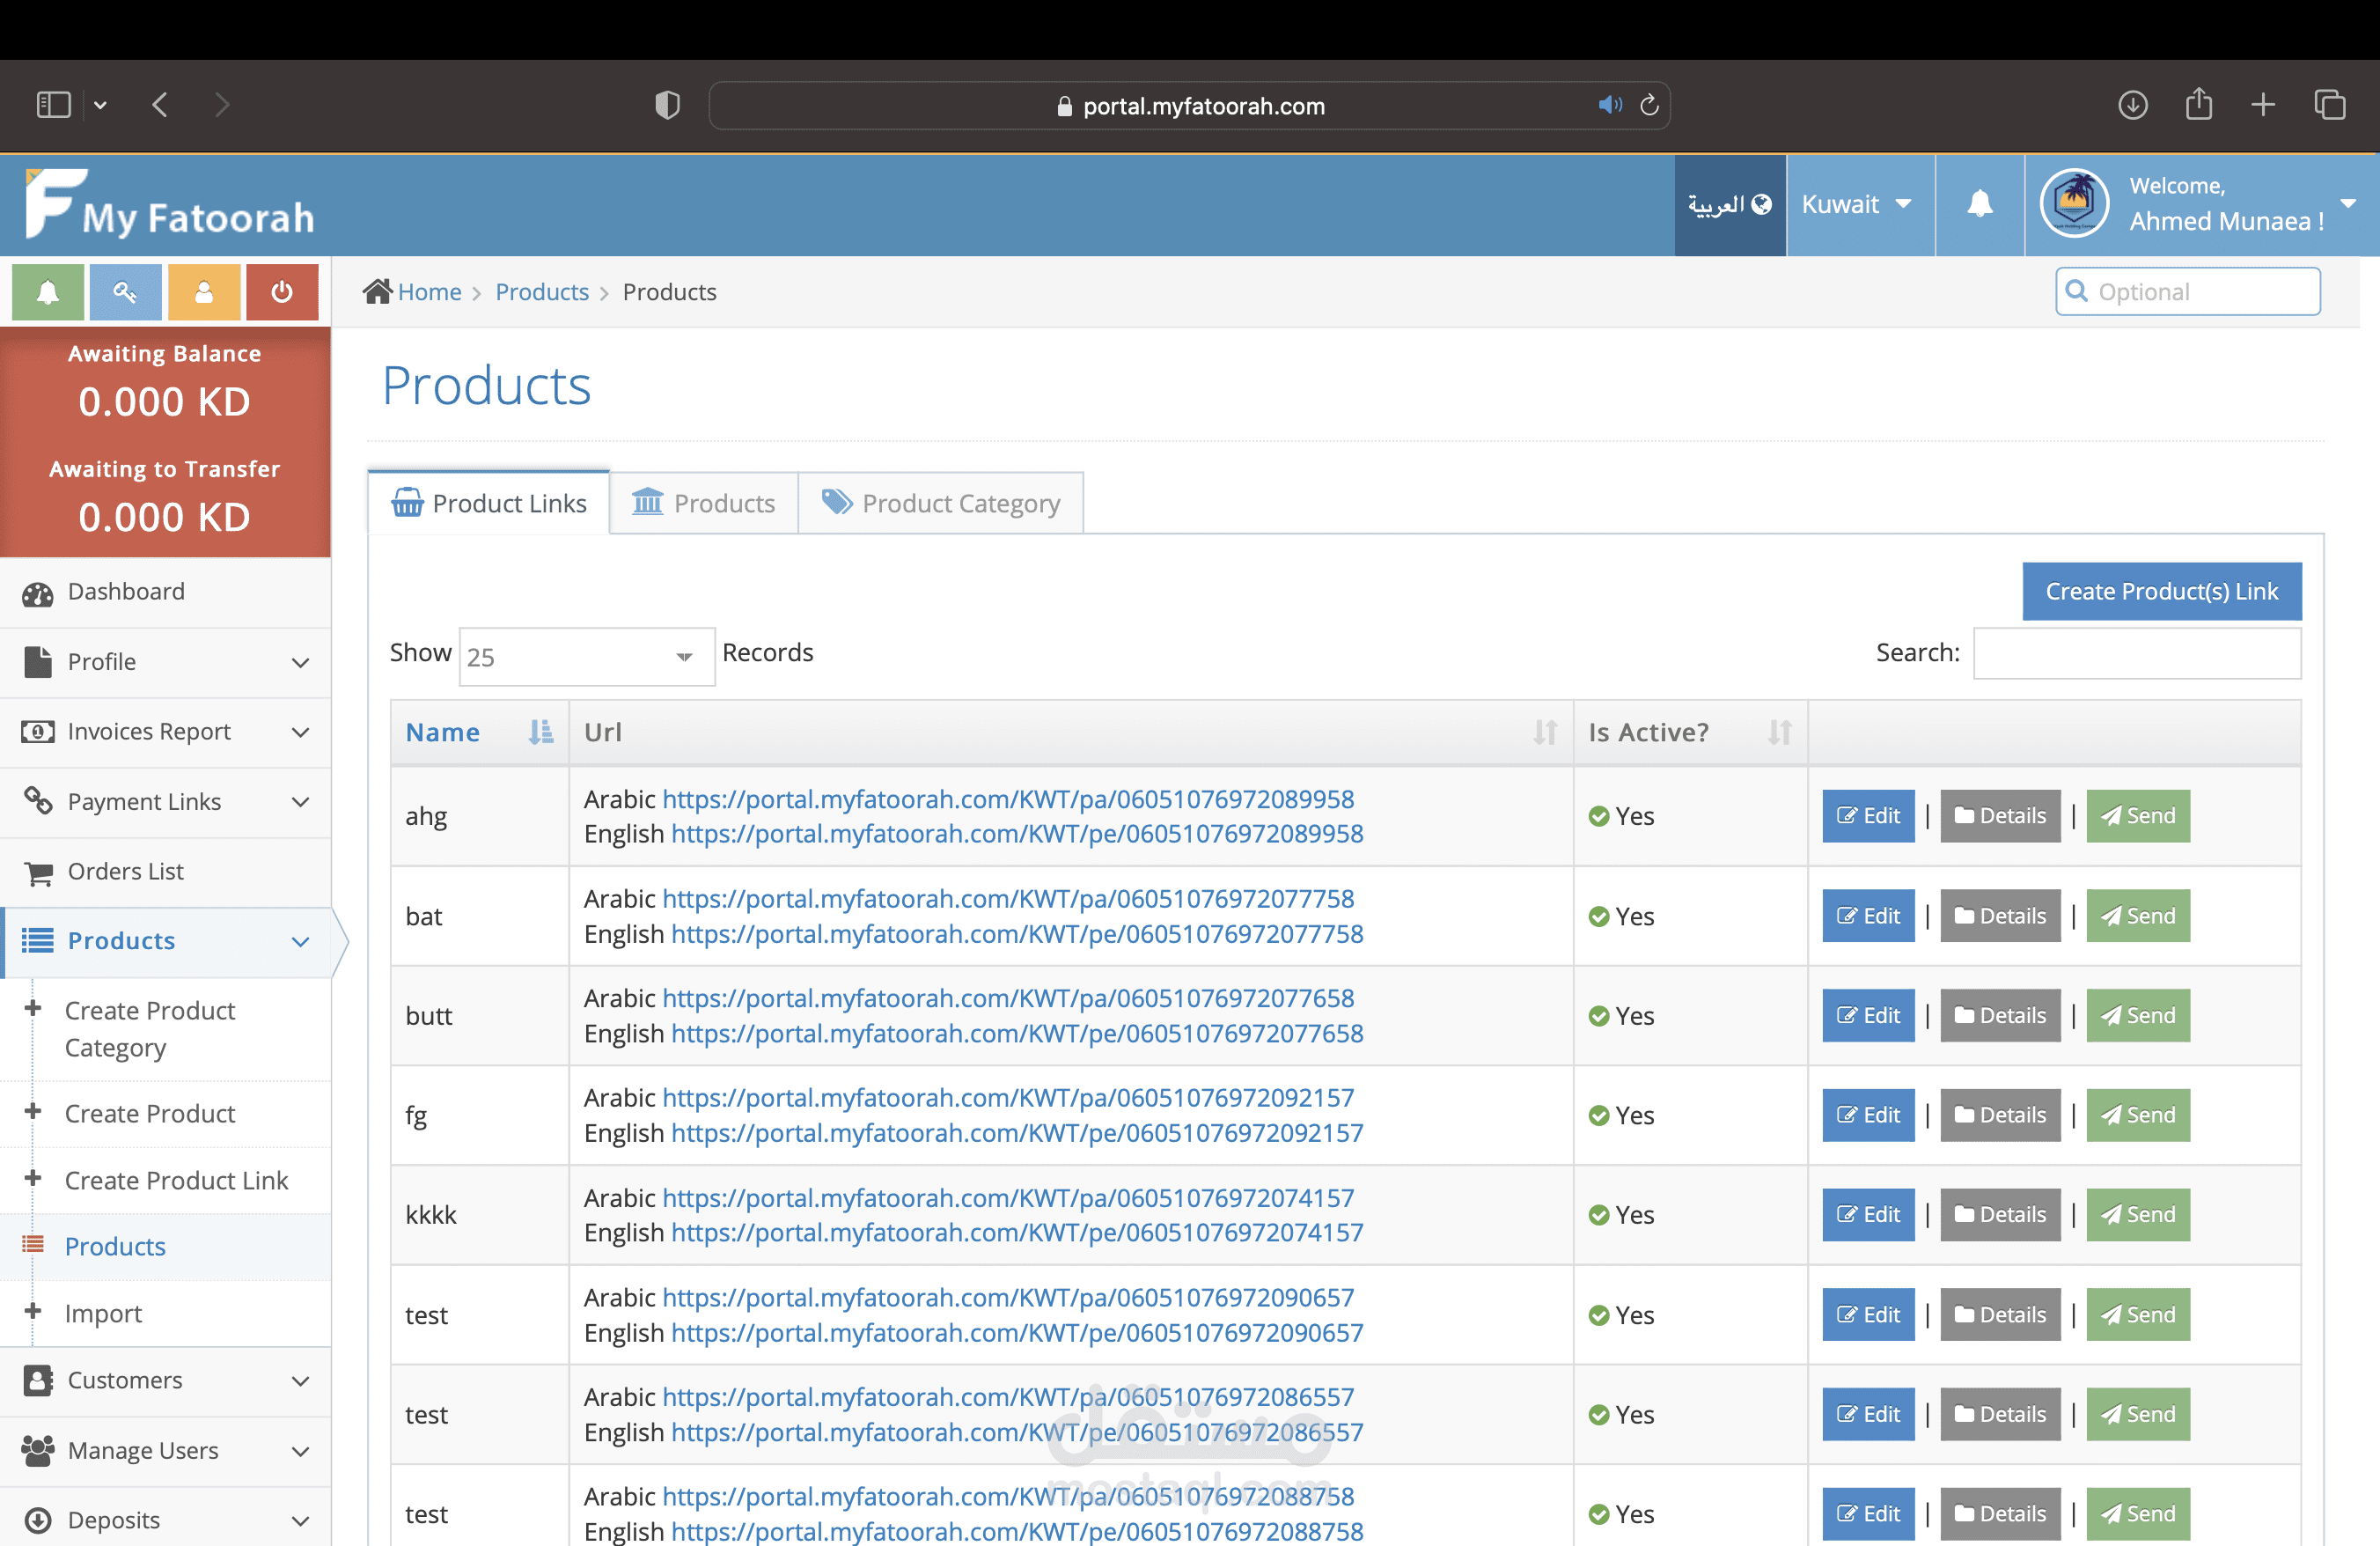Send the ahg product link
Screen dimensions: 2380x1546
point(2138,816)
